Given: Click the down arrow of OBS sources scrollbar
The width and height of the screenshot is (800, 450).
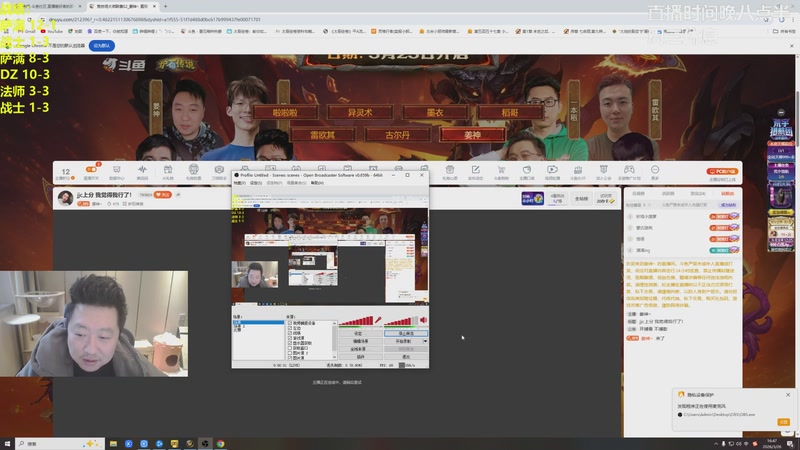Looking at the screenshot, I should (x=335, y=357).
